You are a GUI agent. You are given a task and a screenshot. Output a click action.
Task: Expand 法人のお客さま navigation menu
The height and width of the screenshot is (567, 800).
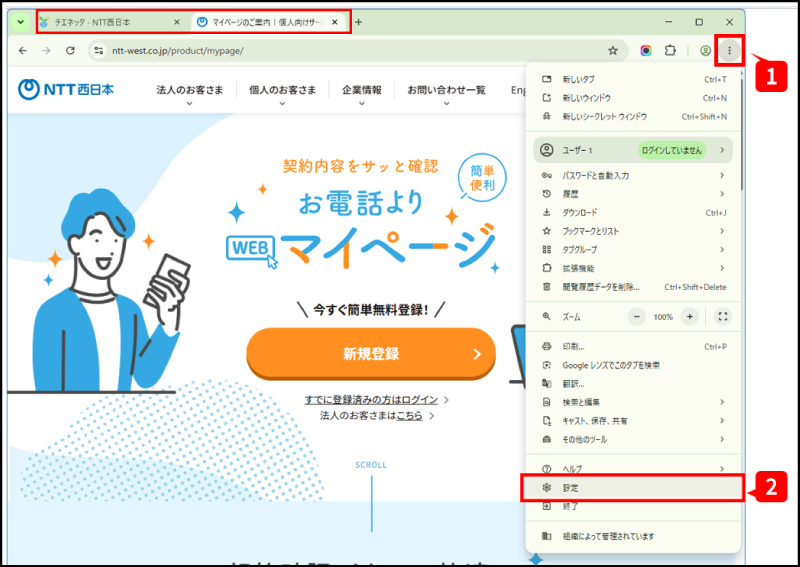point(190,92)
